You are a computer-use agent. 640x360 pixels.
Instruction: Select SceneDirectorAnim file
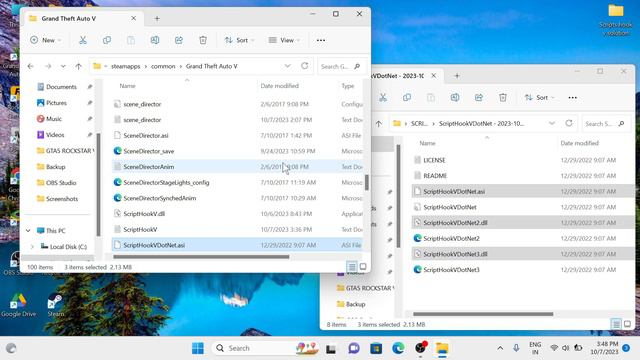[x=149, y=167]
